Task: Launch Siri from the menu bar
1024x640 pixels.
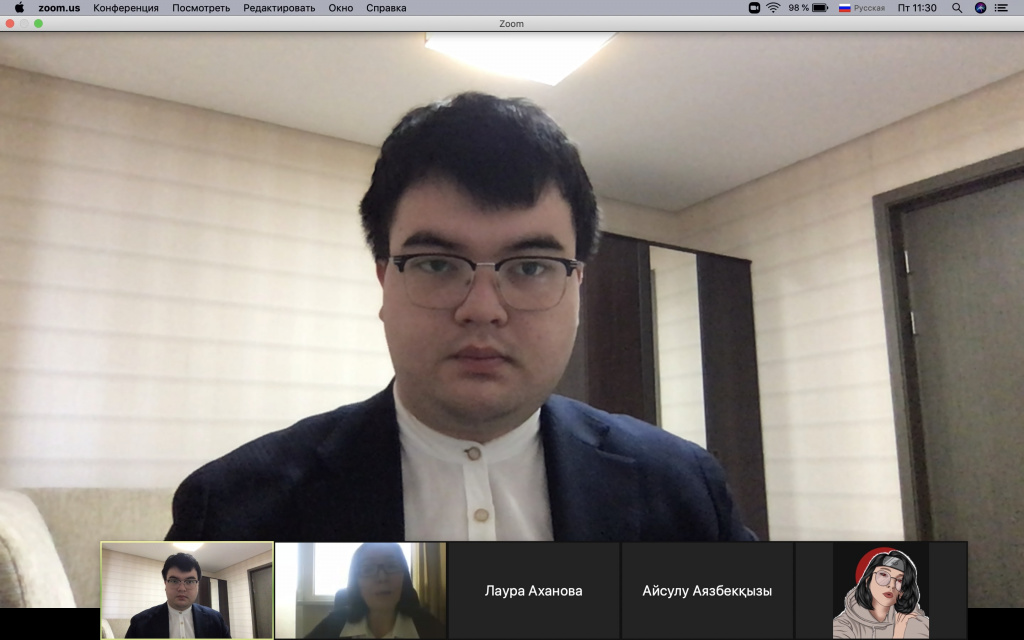Action: tap(980, 8)
